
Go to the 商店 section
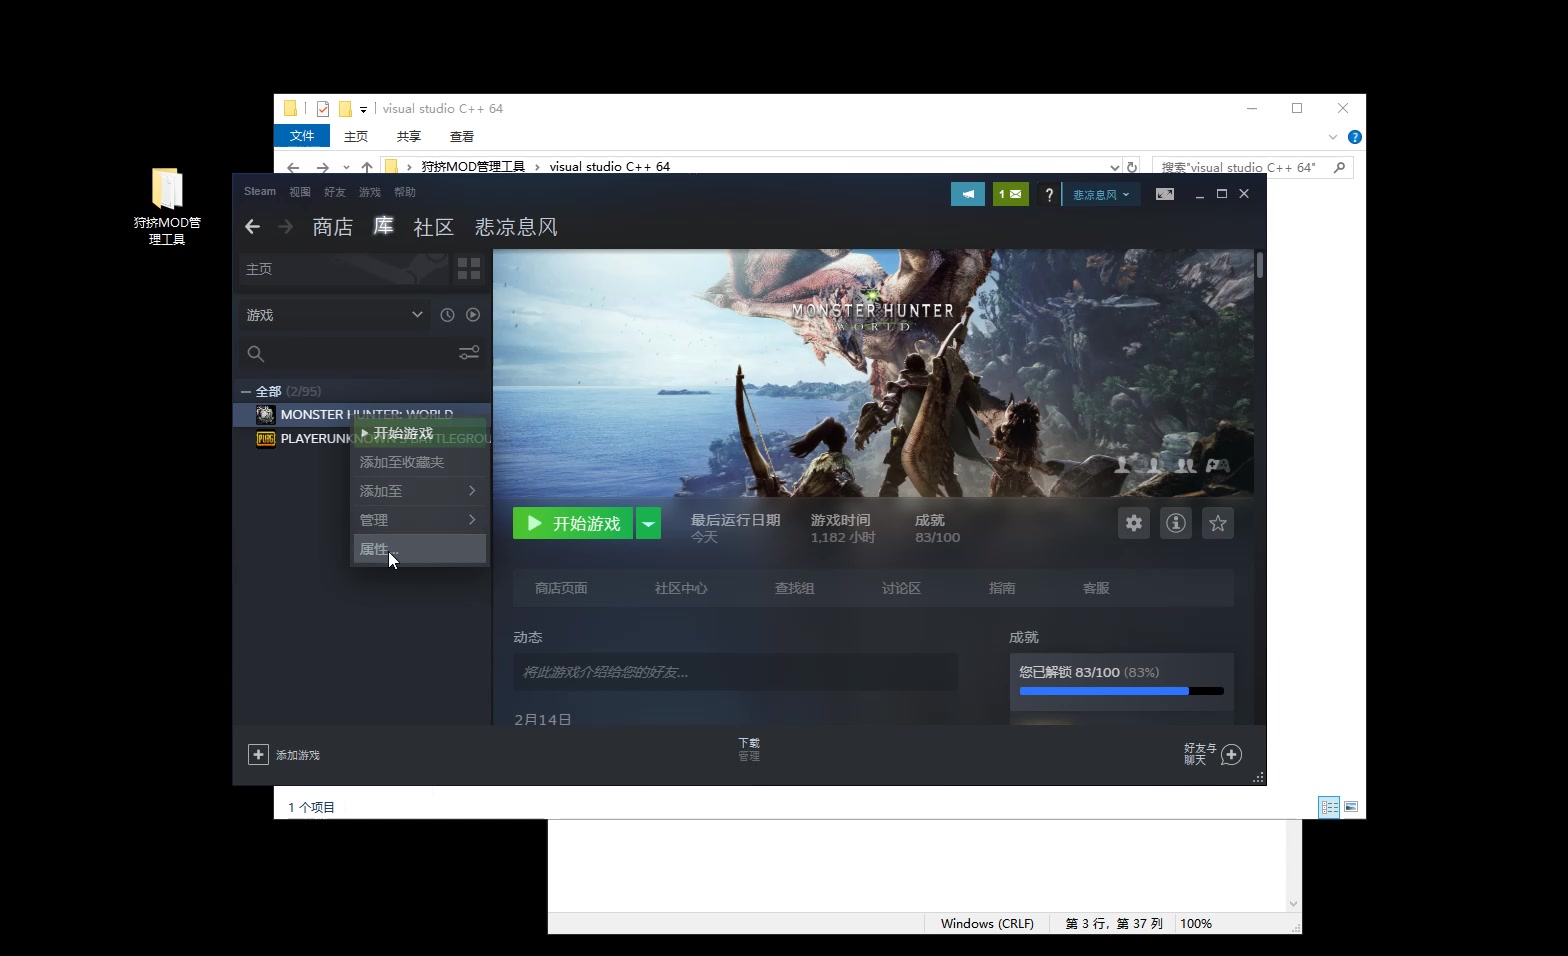tap(333, 227)
